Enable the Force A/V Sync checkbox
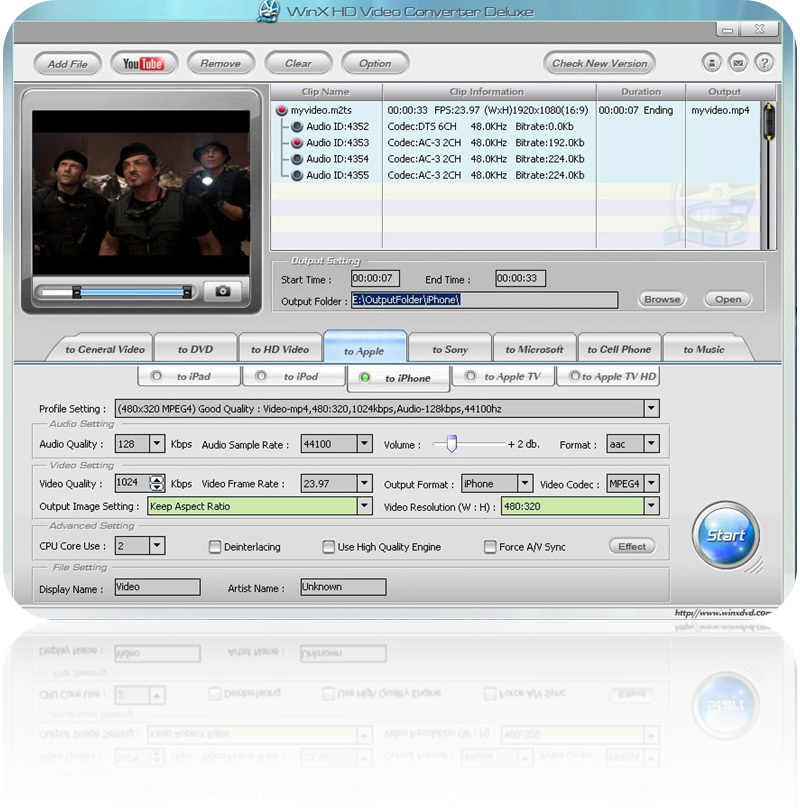The width and height of the screenshot is (800, 811). pyautogui.click(x=490, y=547)
